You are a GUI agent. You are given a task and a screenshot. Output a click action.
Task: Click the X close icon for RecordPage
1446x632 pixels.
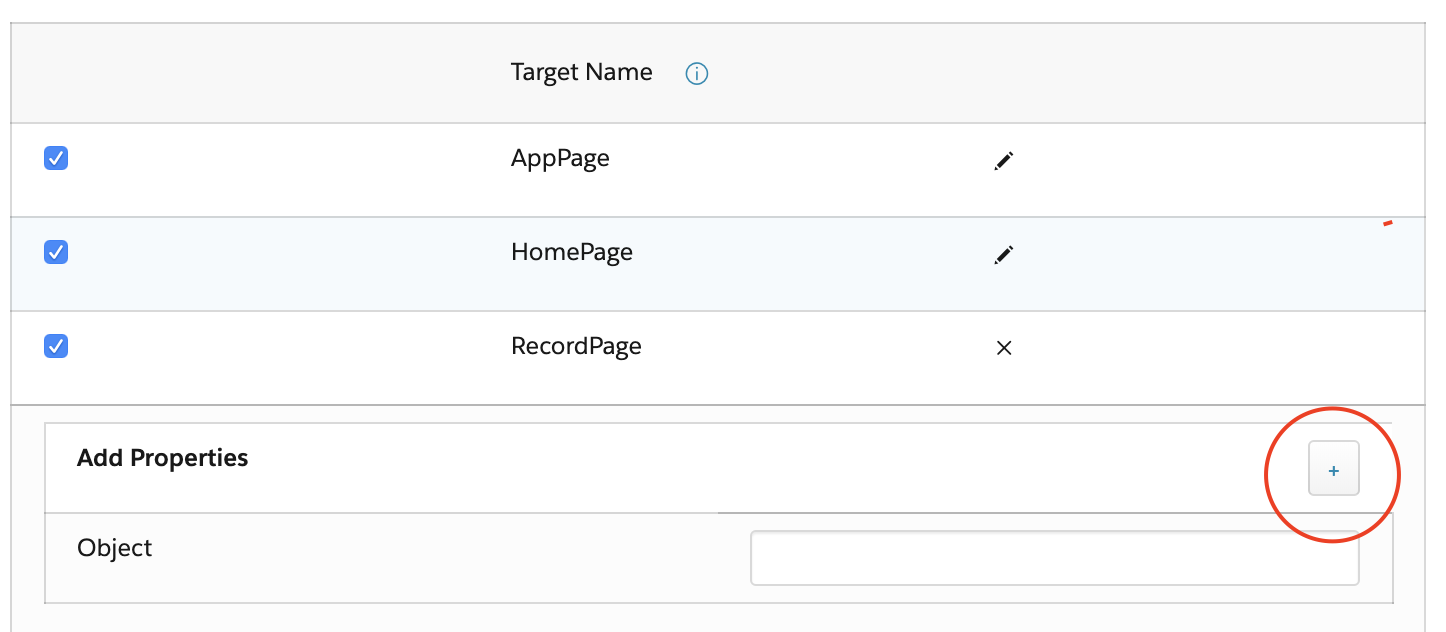[x=1004, y=348]
